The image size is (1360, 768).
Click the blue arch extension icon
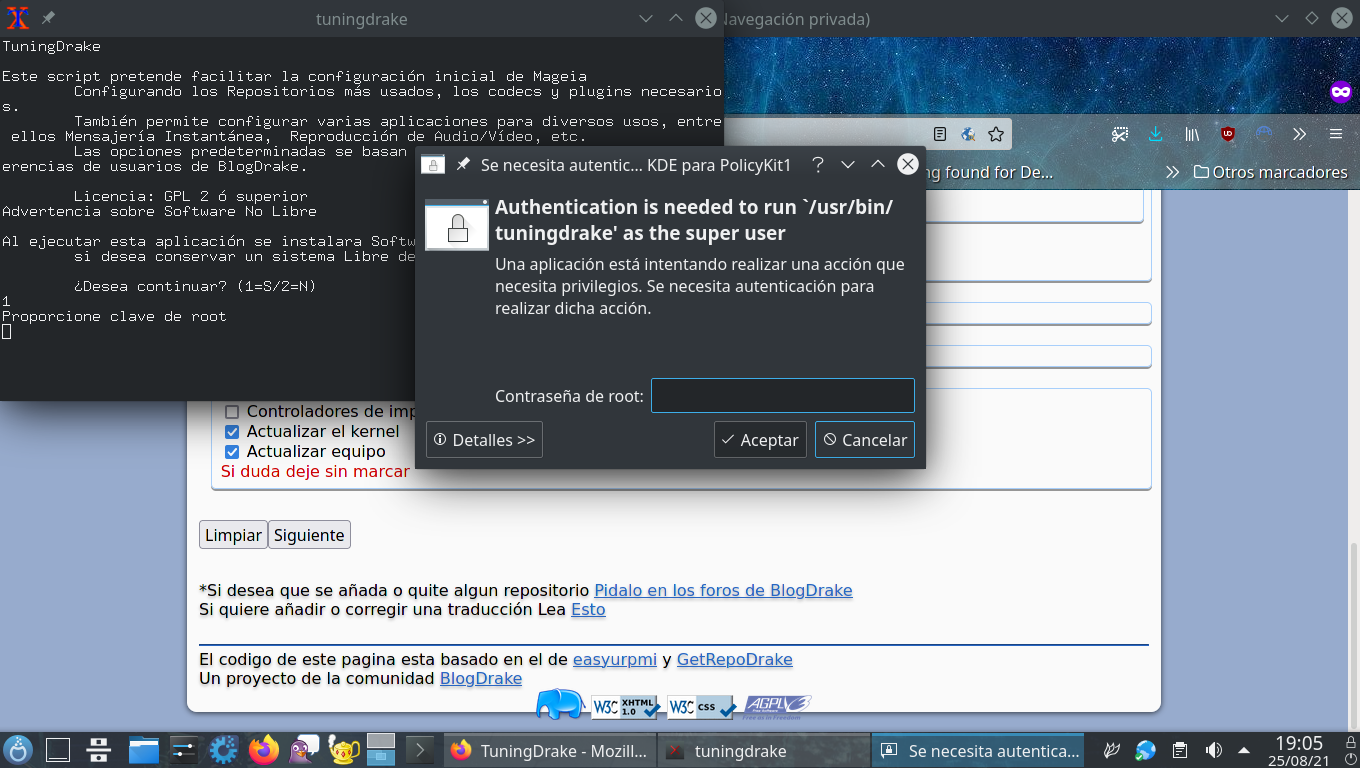[x=1264, y=132]
